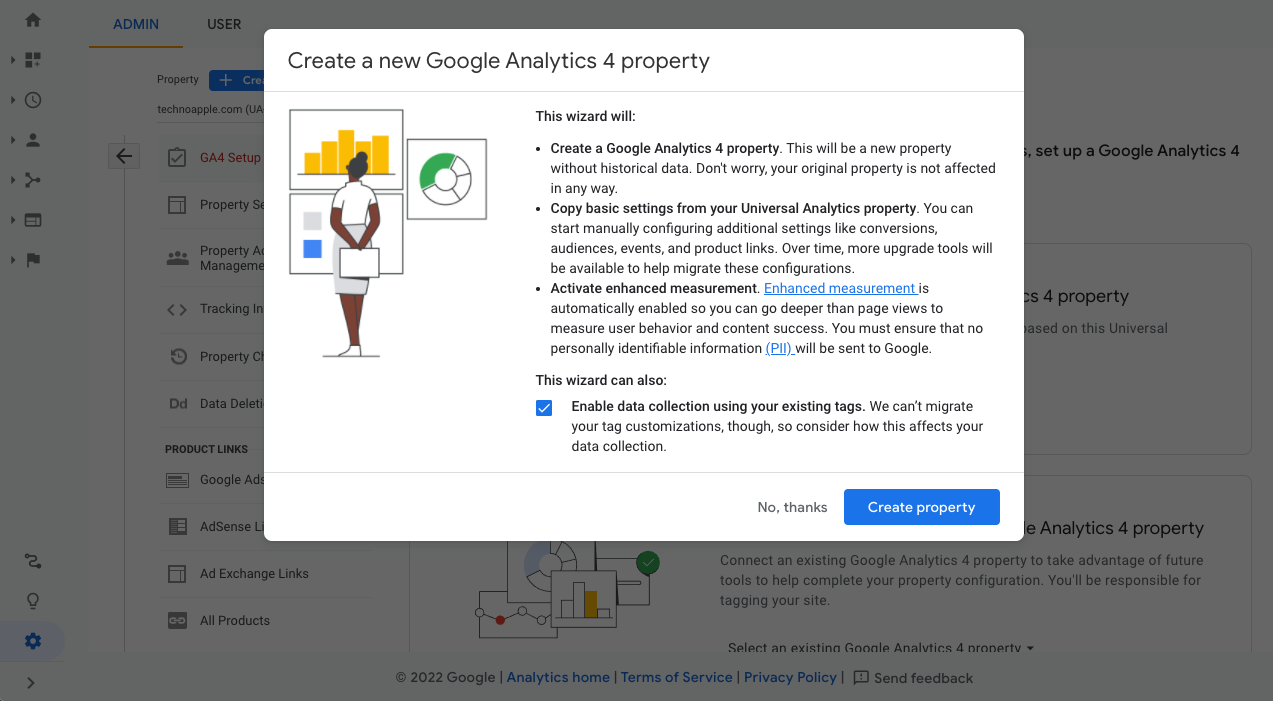
Task: Open Behavior reports via the newspaper icon
Action: [x=31, y=220]
